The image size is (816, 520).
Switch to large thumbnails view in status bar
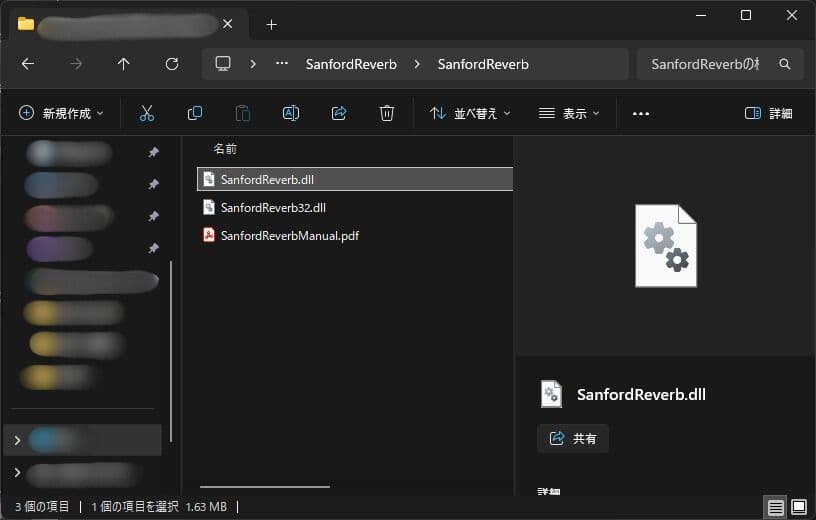click(x=798, y=507)
